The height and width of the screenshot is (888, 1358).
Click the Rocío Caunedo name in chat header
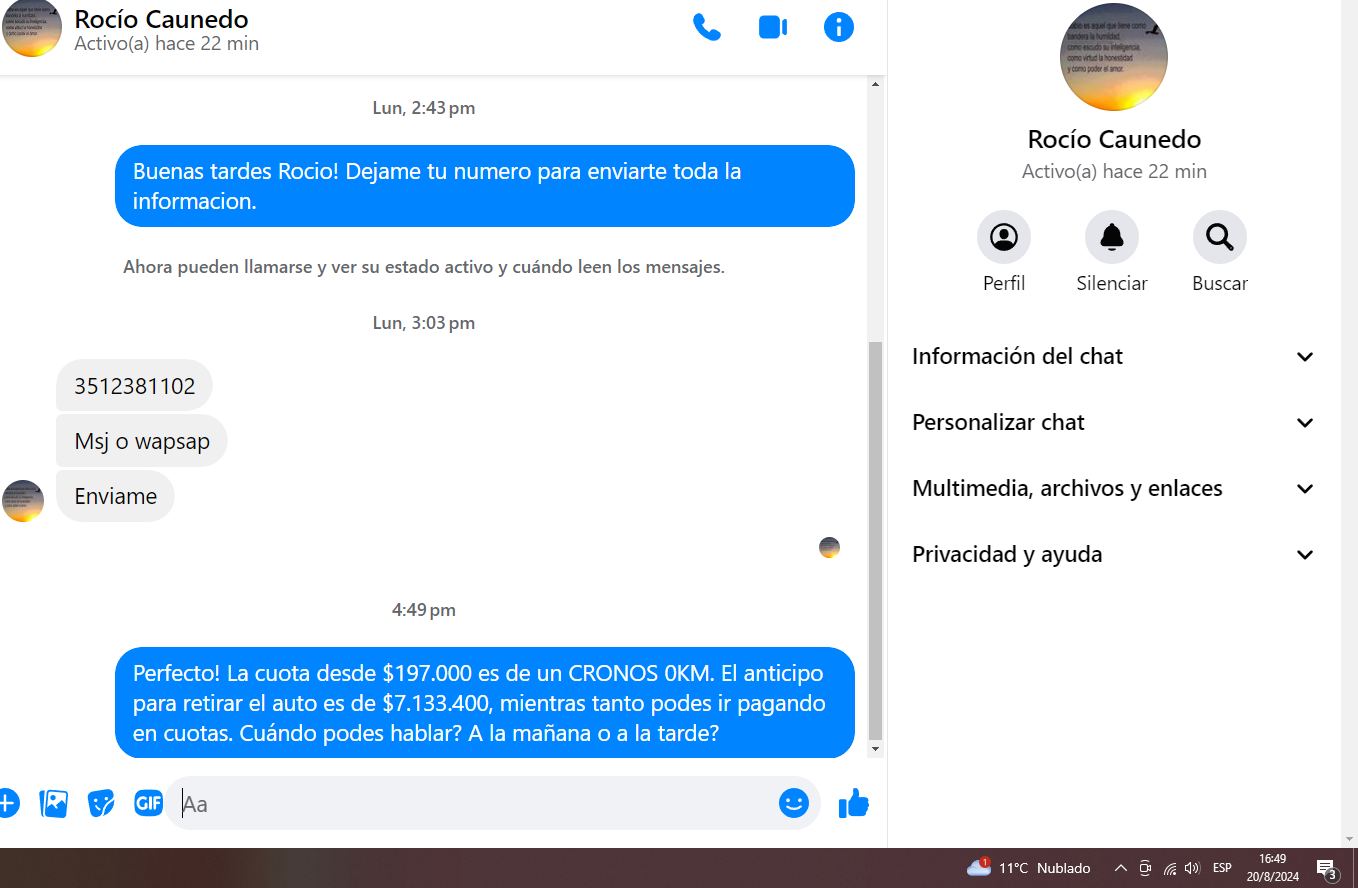[161, 19]
